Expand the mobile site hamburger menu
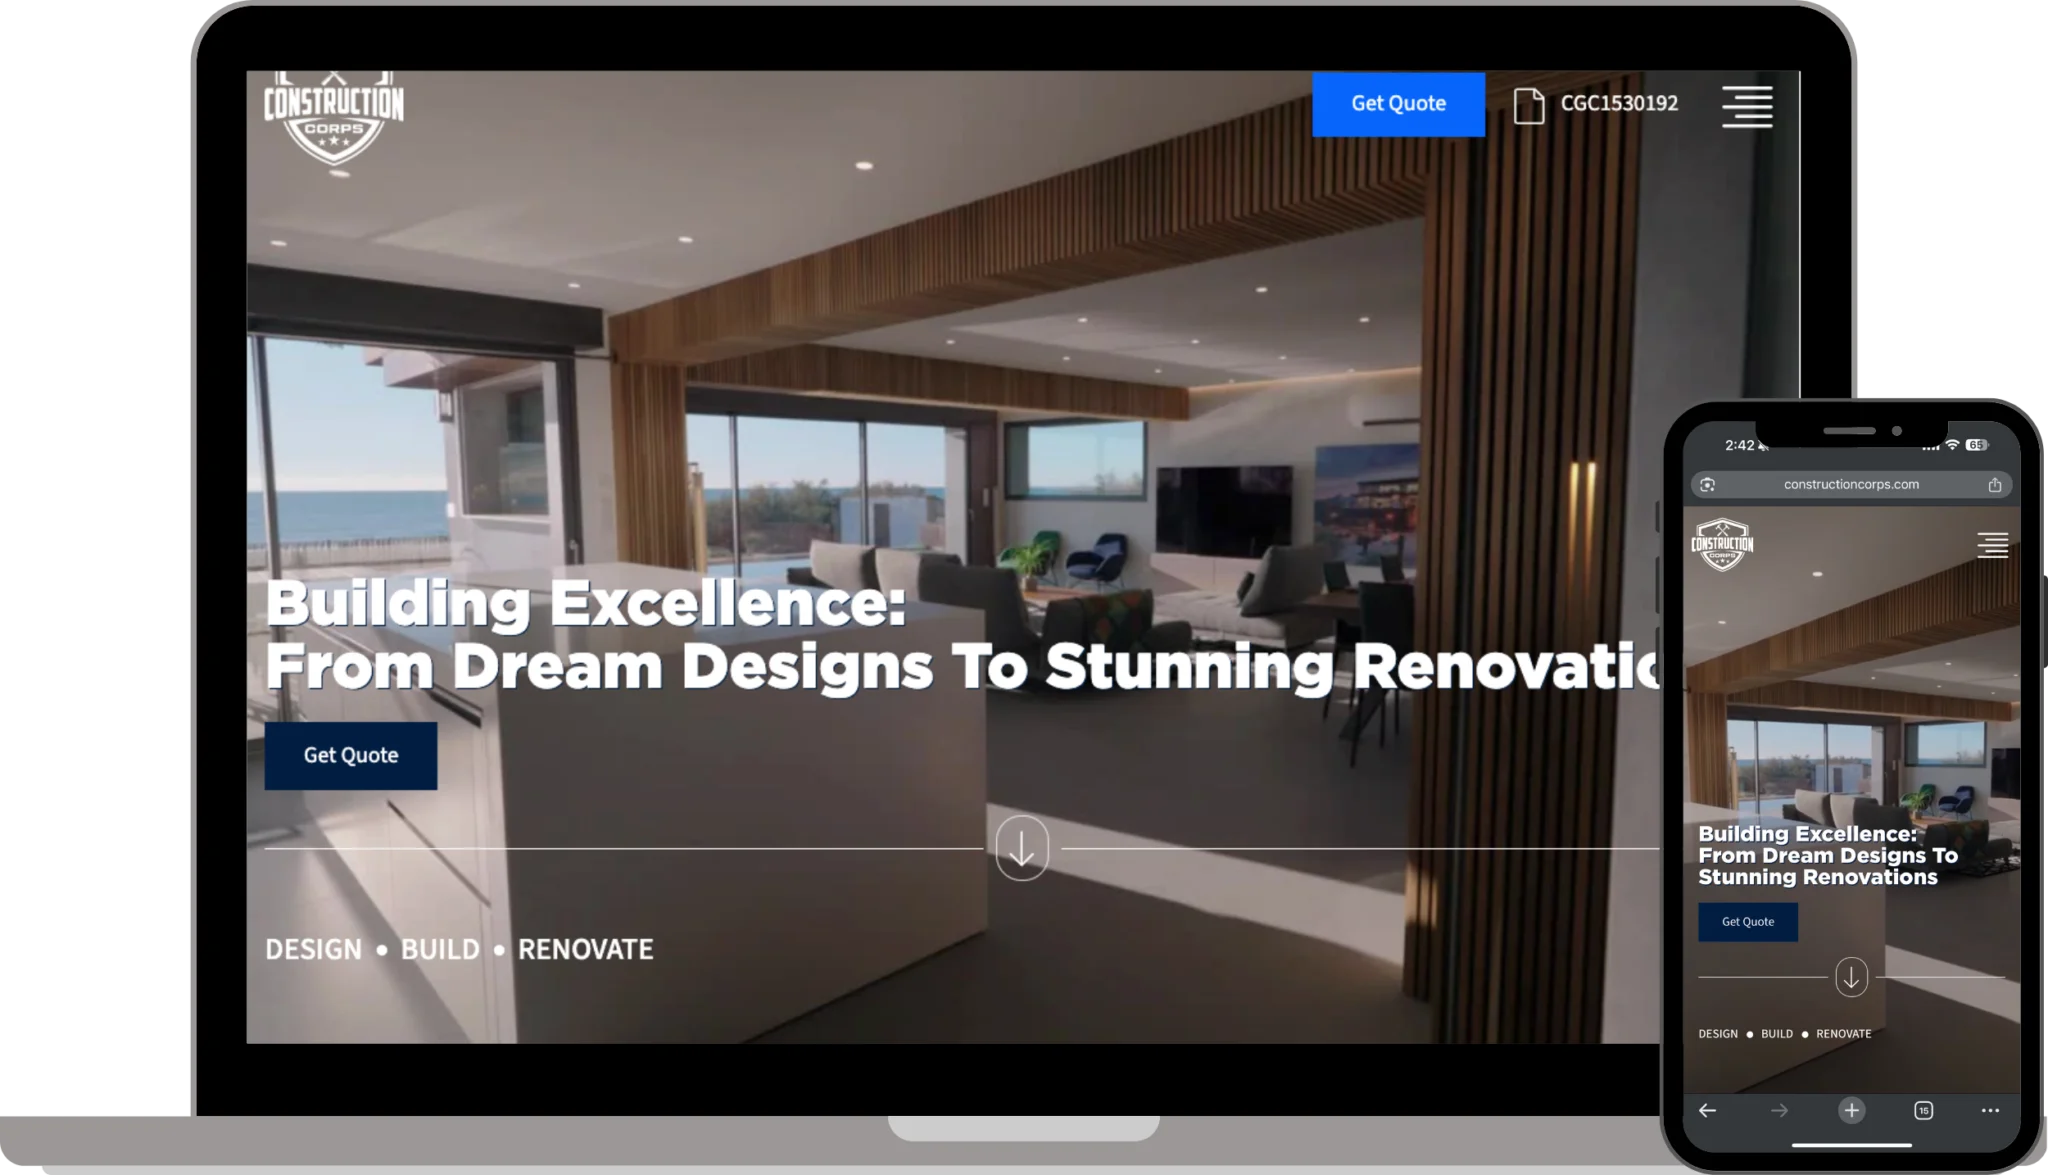Image resolution: width=2048 pixels, height=1175 pixels. click(1992, 545)
